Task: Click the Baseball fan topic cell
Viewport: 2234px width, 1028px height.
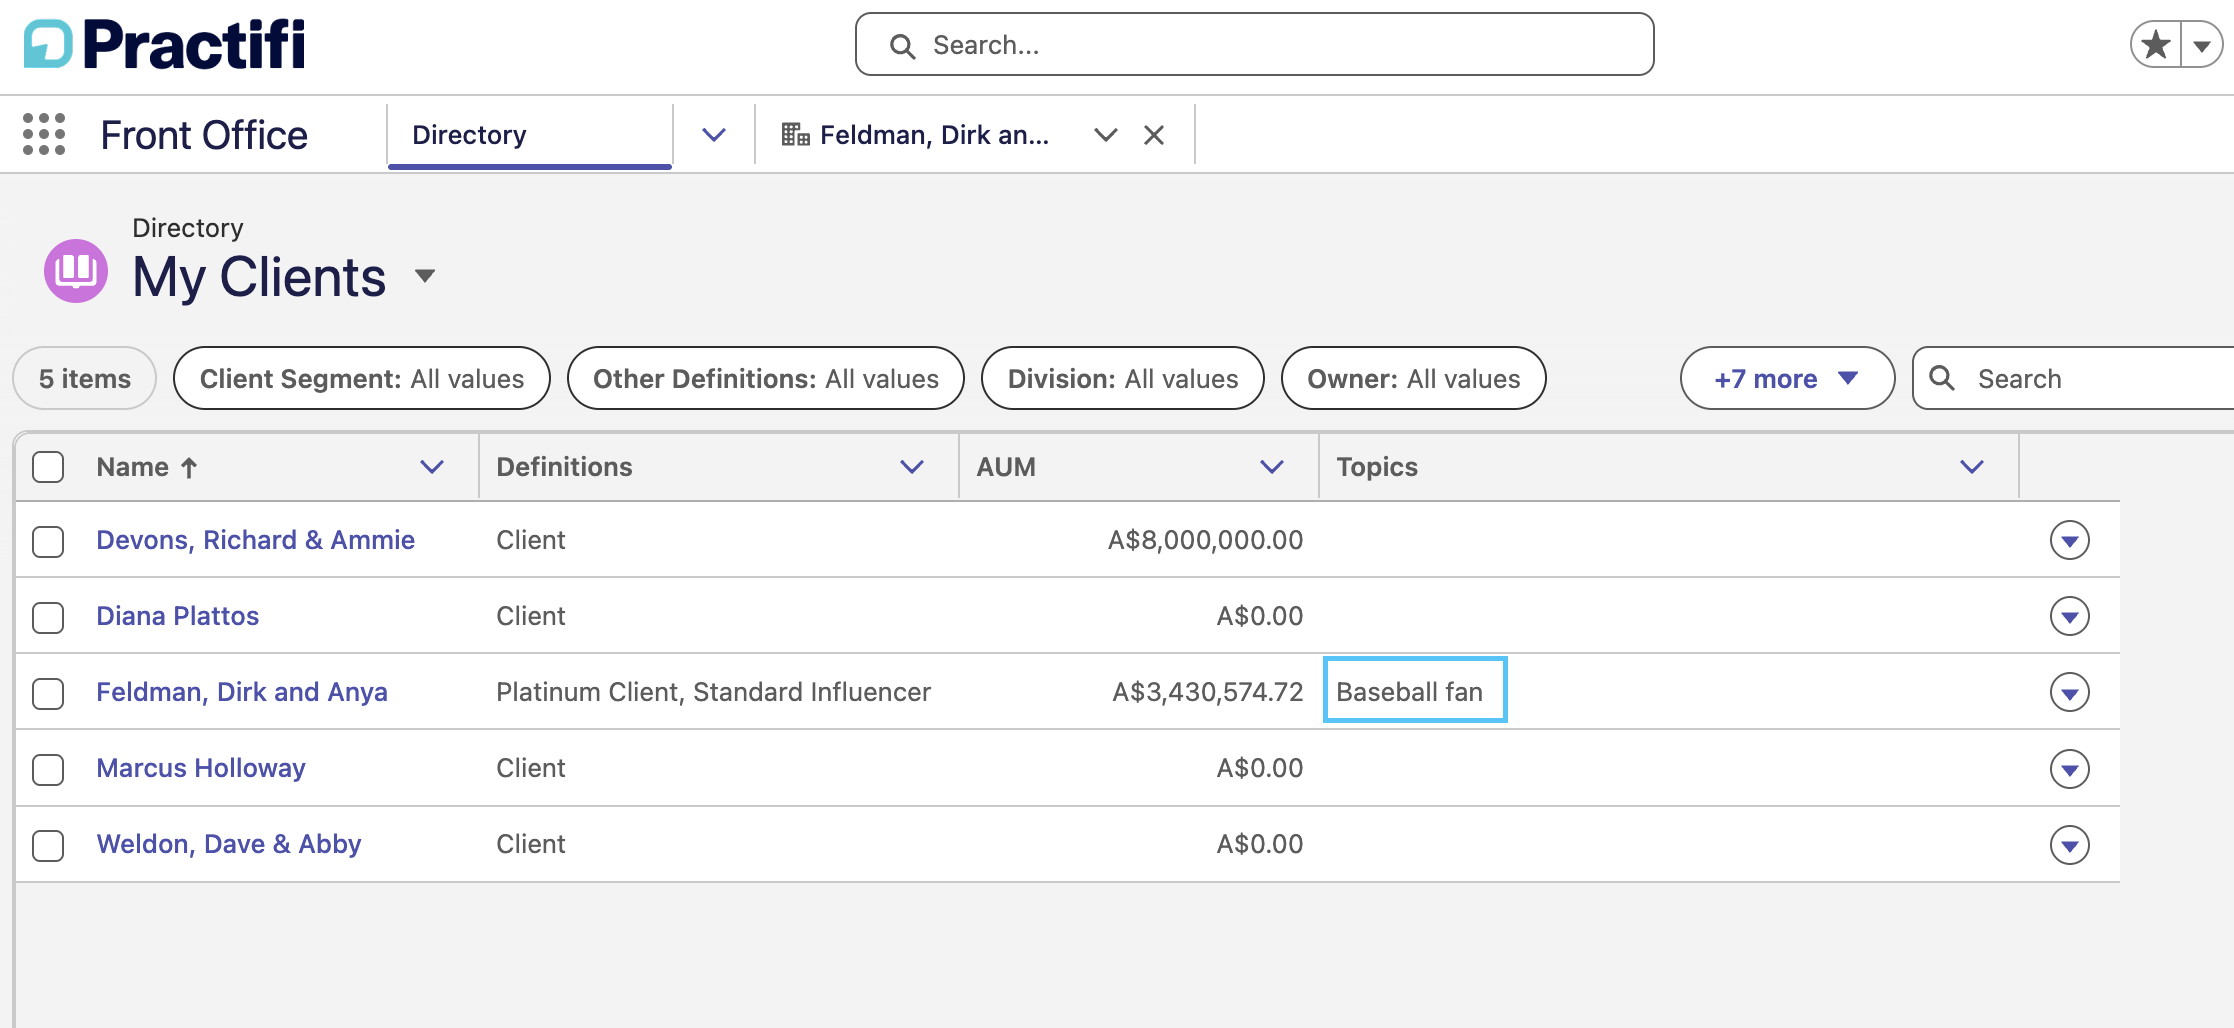Action: [1415, 690]
